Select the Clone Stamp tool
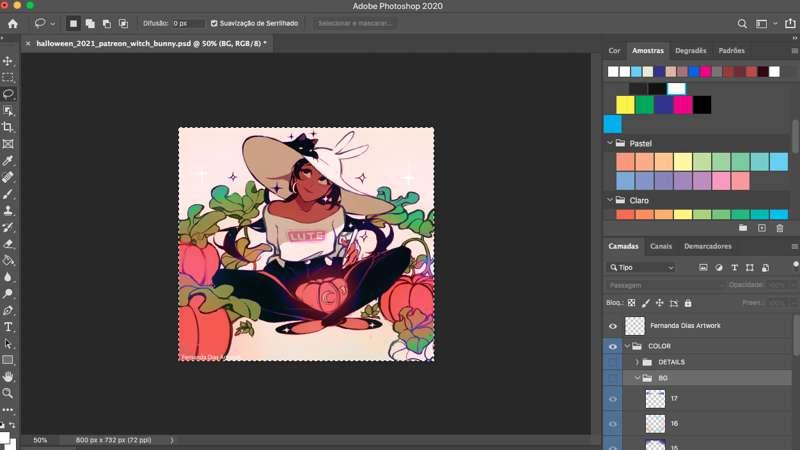Image resolution: width=800 pixels, height=450 pixels. tap(8, 210)
